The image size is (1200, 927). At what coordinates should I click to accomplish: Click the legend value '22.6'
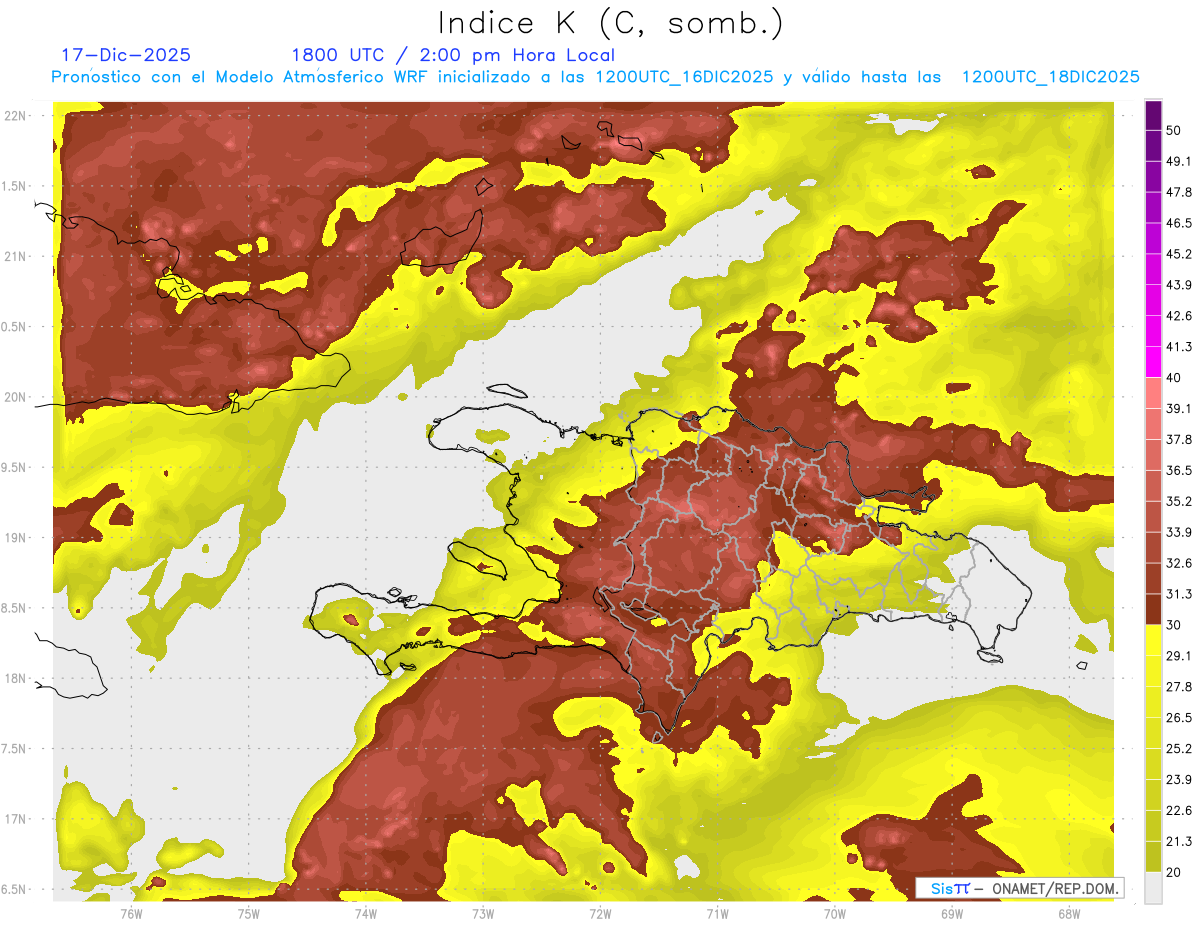(1179, 810)
